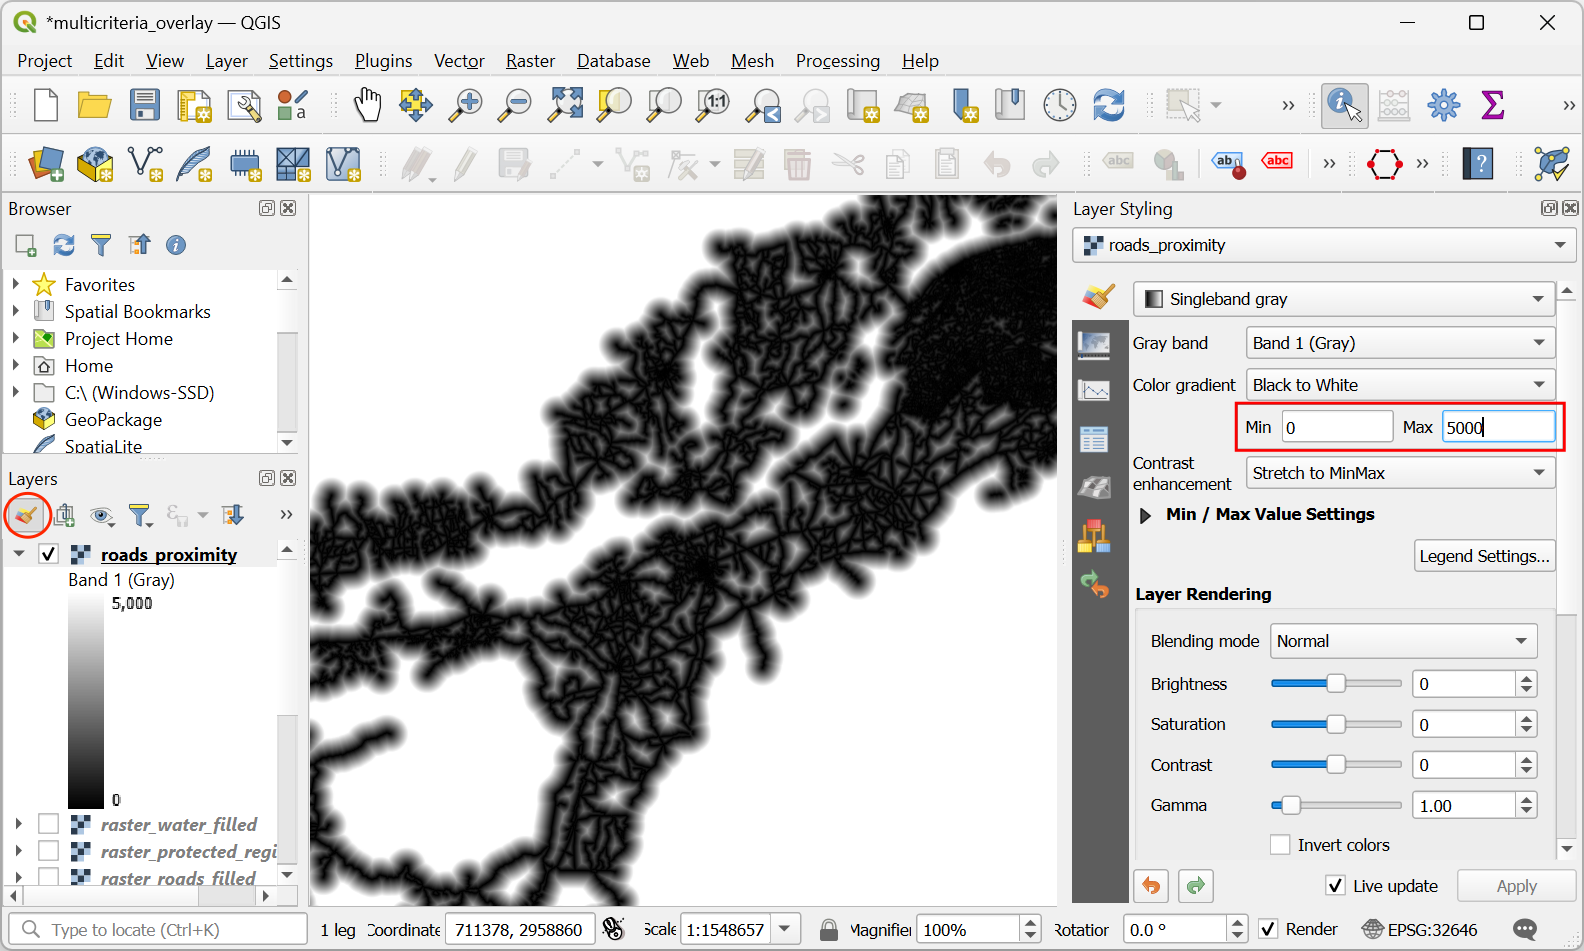Open the Layer Styling panel brush icon

coord(26,515)
